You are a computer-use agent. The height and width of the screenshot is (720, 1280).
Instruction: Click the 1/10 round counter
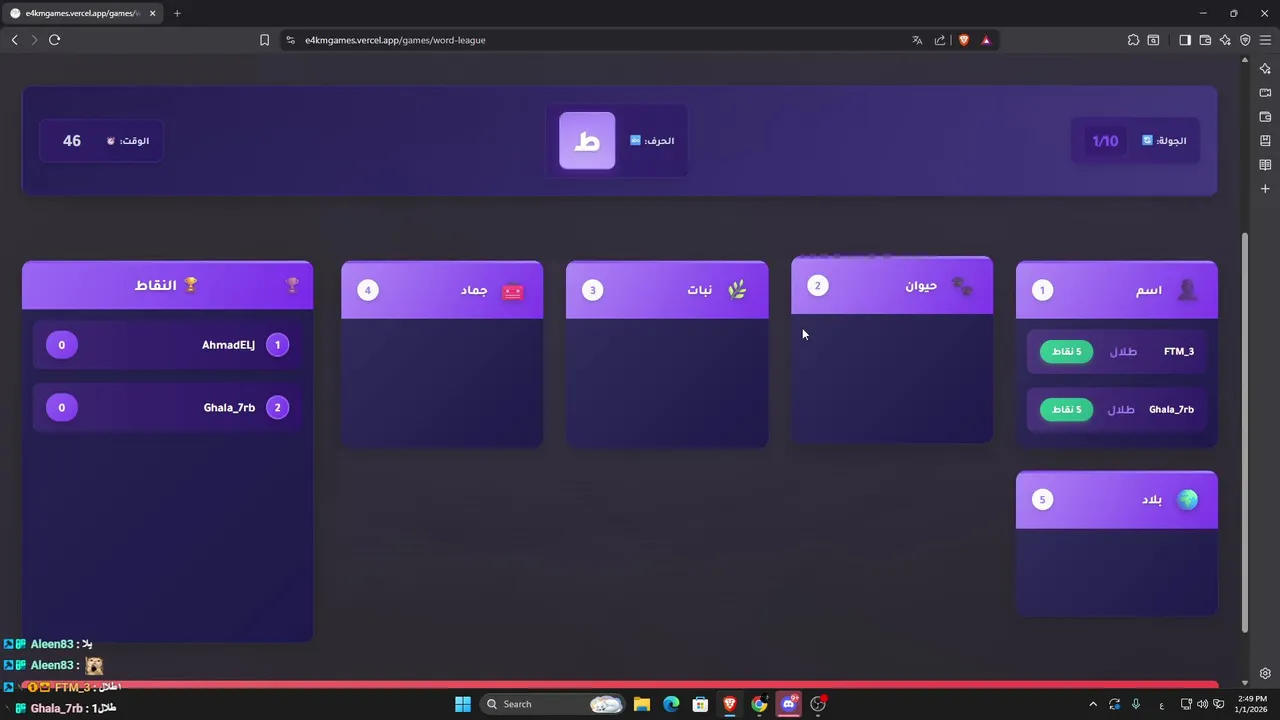(x=1105, y=141)
